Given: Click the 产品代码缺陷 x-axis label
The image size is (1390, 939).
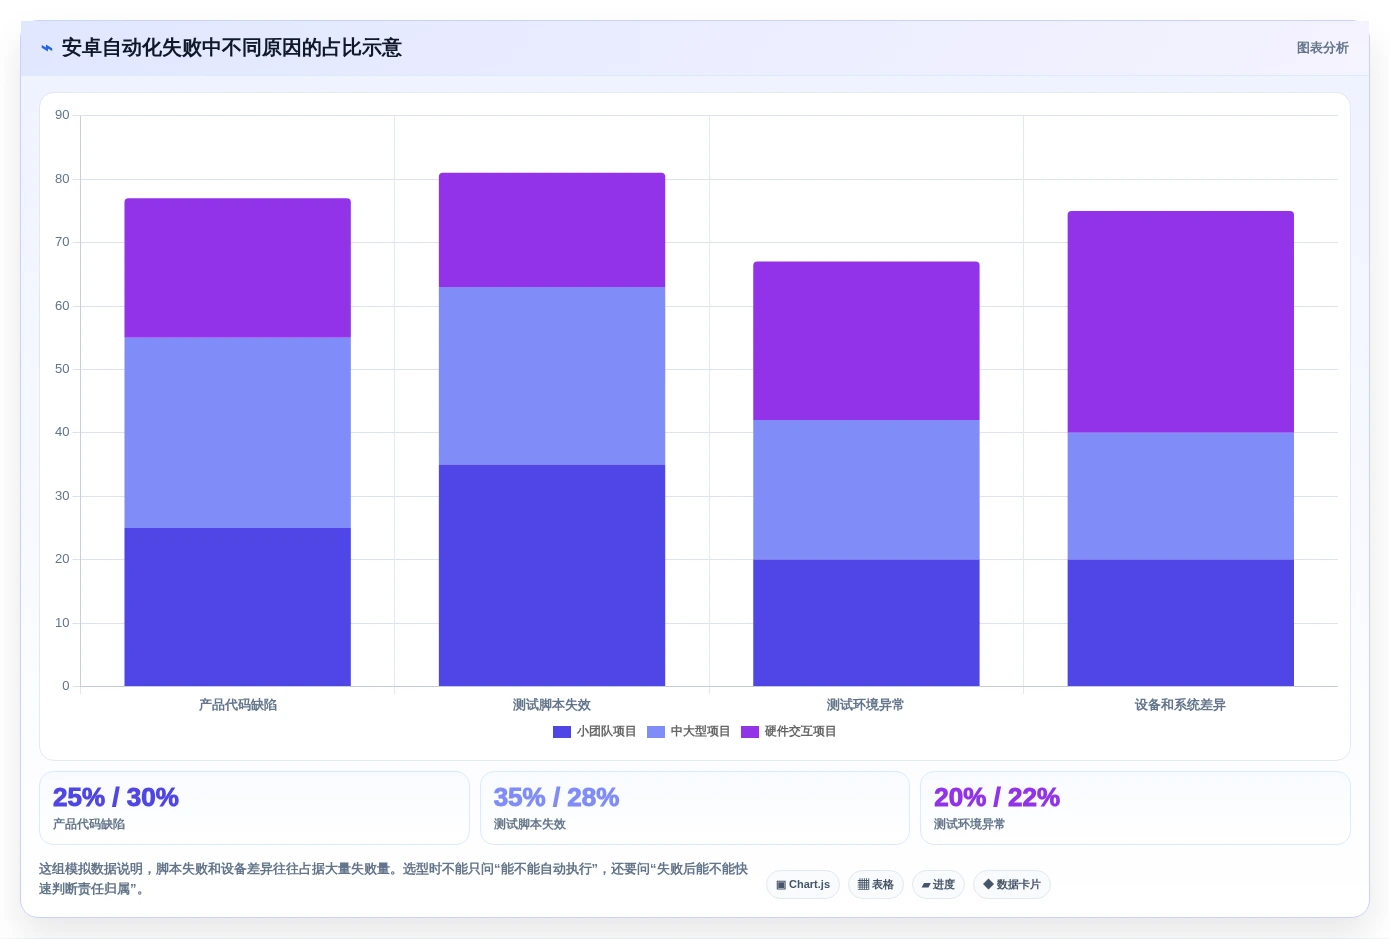Looking at the screenshot, I should coord(238,705).
